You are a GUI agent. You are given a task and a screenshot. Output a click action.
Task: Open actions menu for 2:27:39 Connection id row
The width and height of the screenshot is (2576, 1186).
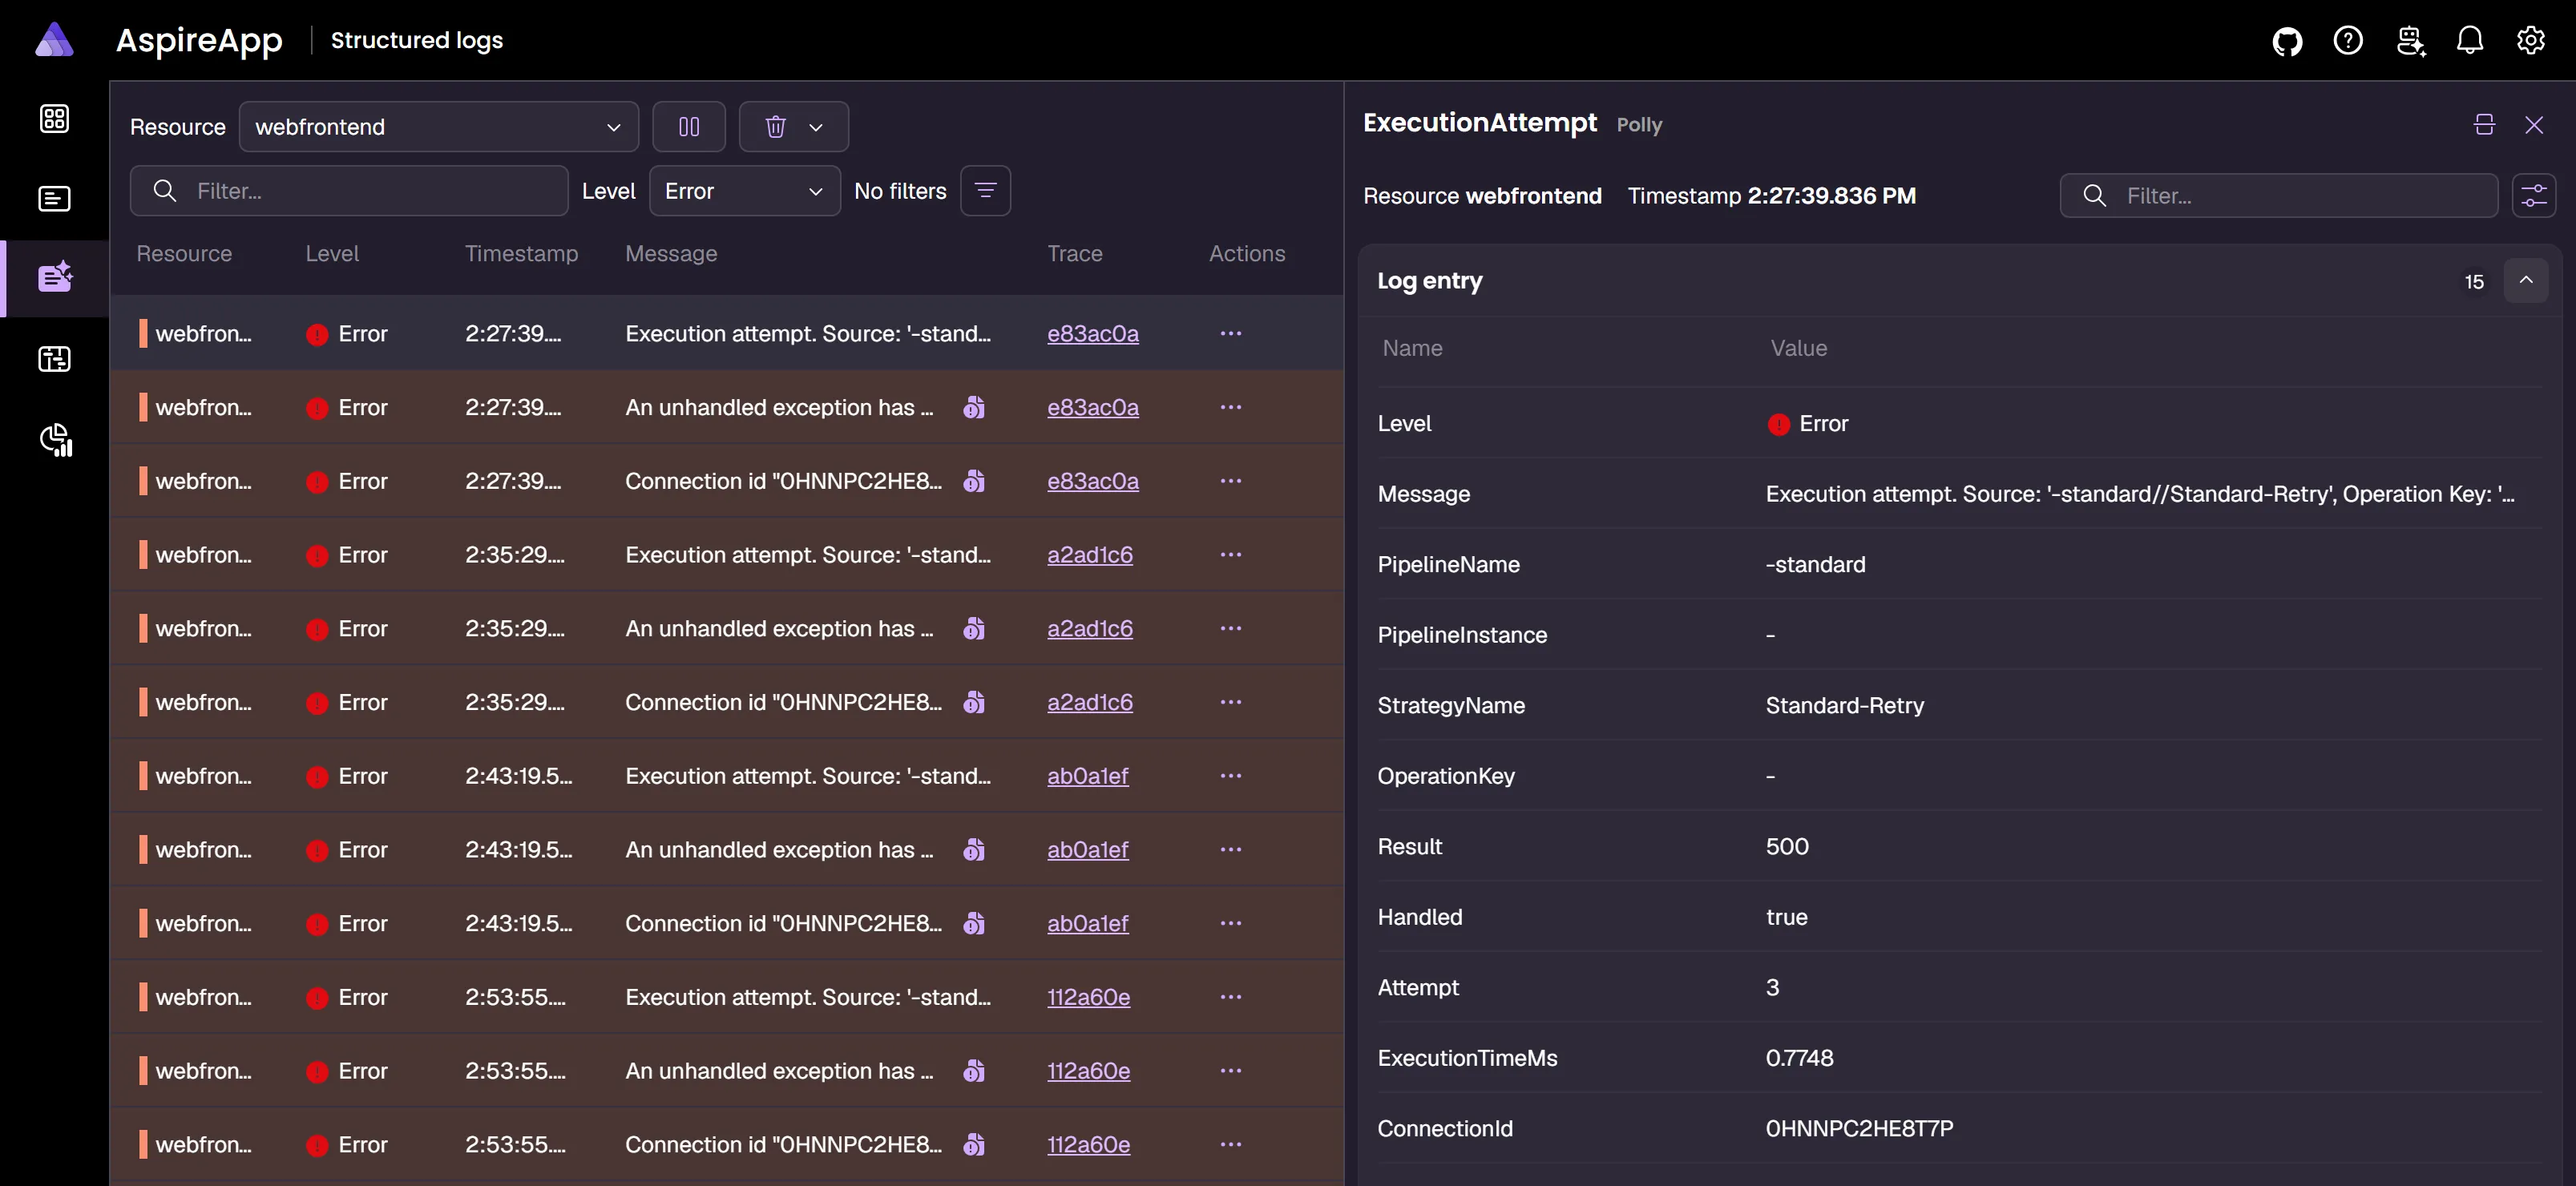pyautogui.click(x=1230, y=481)
